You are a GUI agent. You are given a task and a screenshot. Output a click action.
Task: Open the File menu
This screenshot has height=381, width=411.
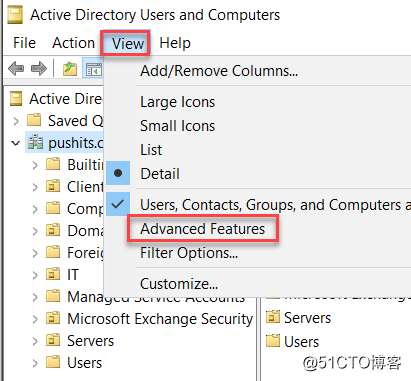24,43
